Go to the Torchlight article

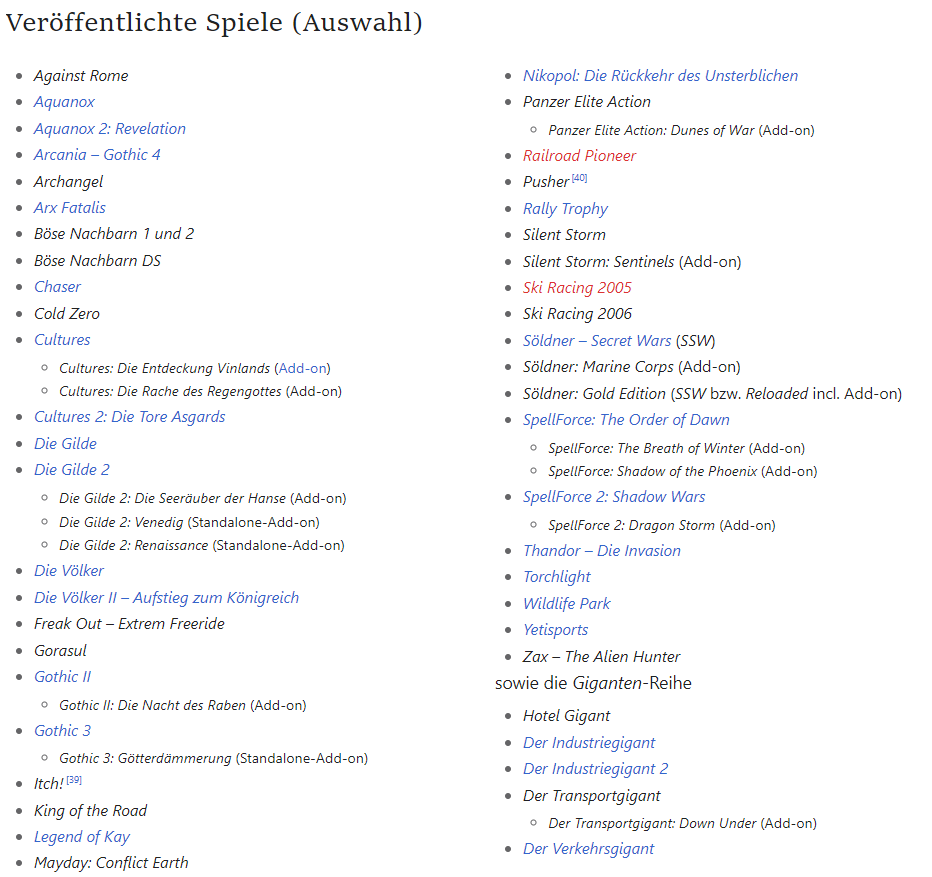[556, 577]
